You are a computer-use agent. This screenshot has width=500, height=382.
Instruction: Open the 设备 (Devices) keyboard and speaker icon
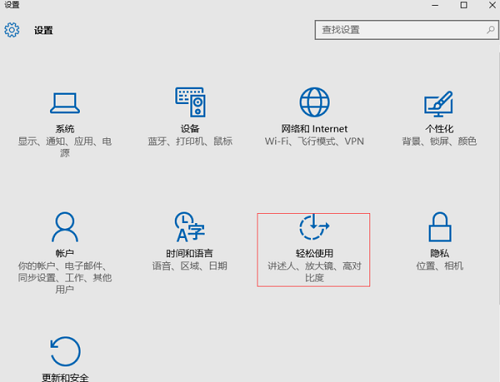tap(190, 102)
